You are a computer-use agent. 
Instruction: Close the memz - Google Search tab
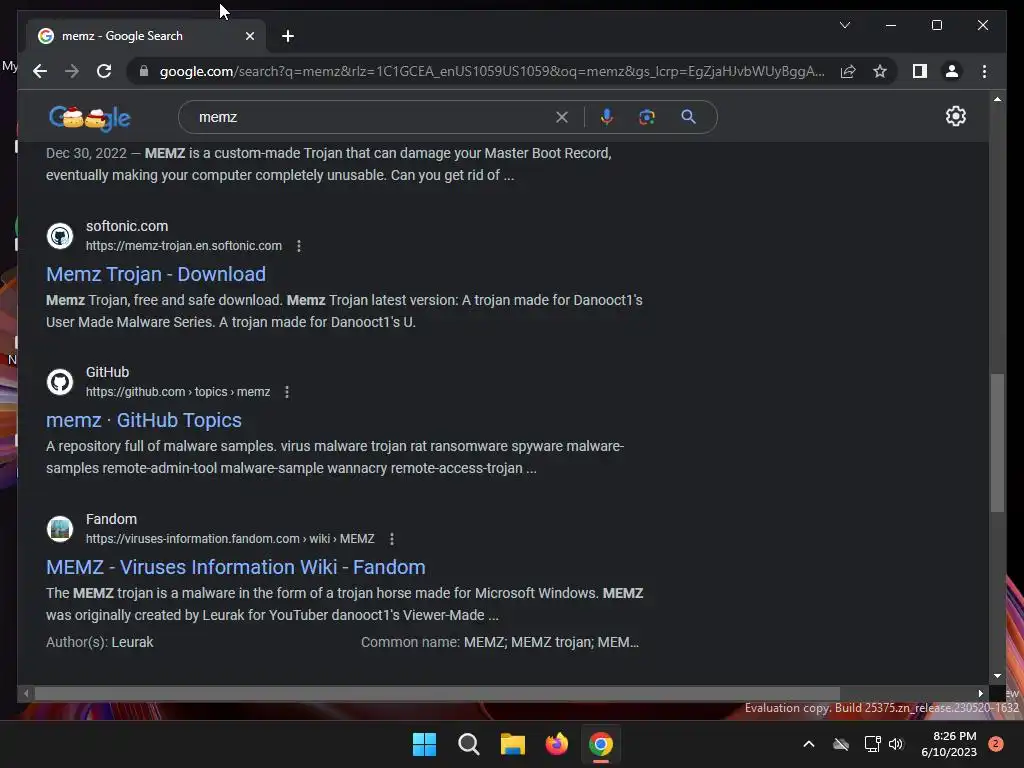(249, 36)
